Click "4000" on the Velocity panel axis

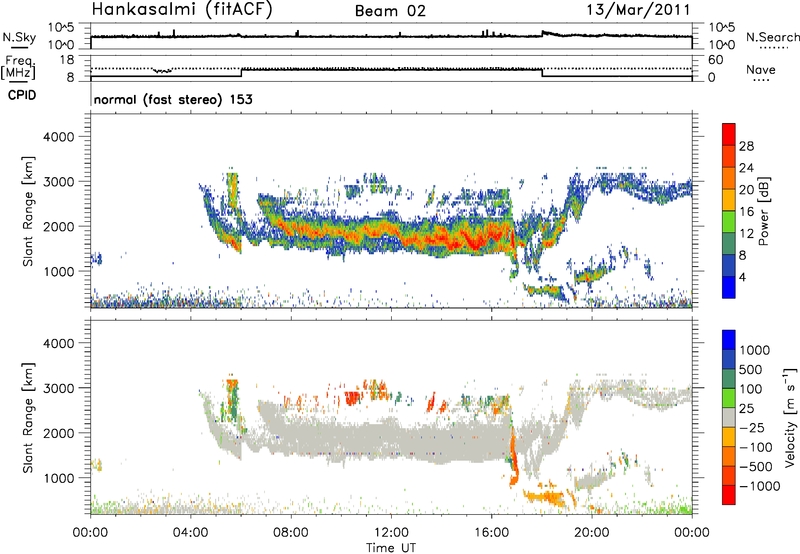tap(58, 343)
